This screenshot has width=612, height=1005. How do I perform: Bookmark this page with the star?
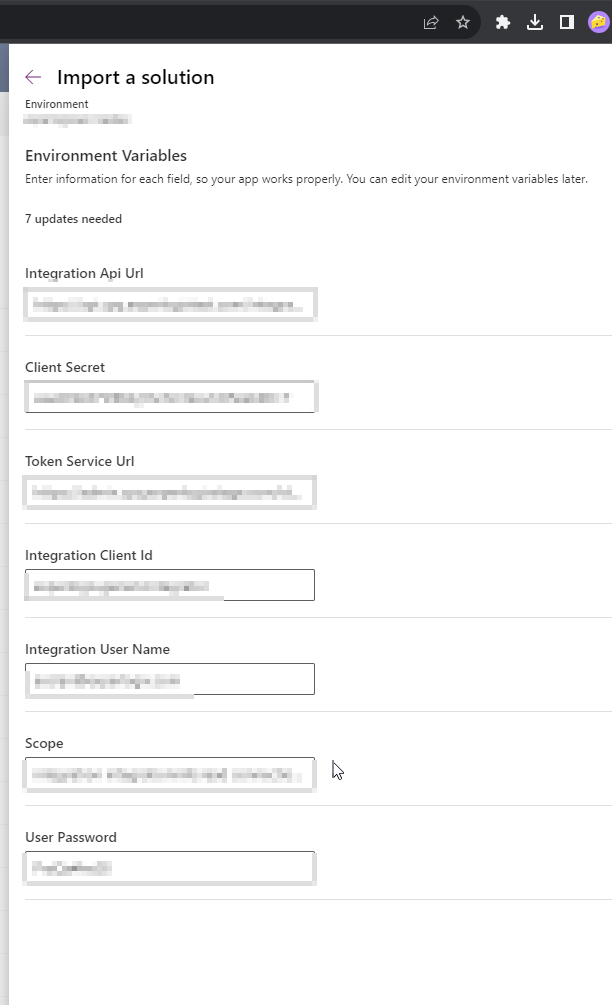(x=463, y=23)
